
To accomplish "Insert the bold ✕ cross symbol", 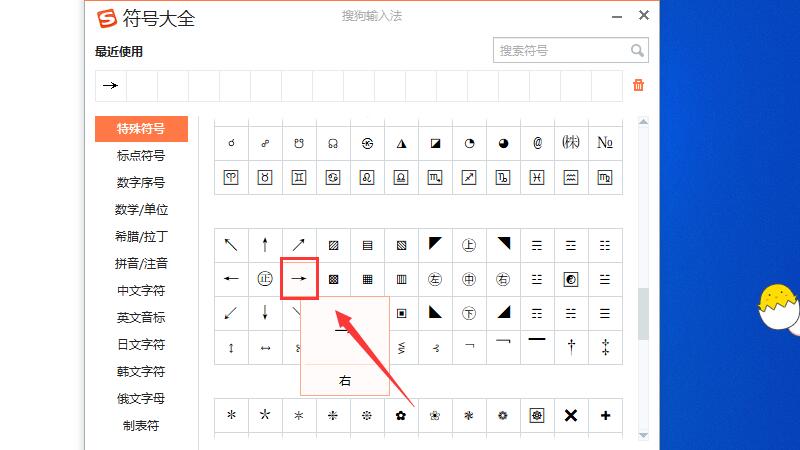I will tap(571, 415).
